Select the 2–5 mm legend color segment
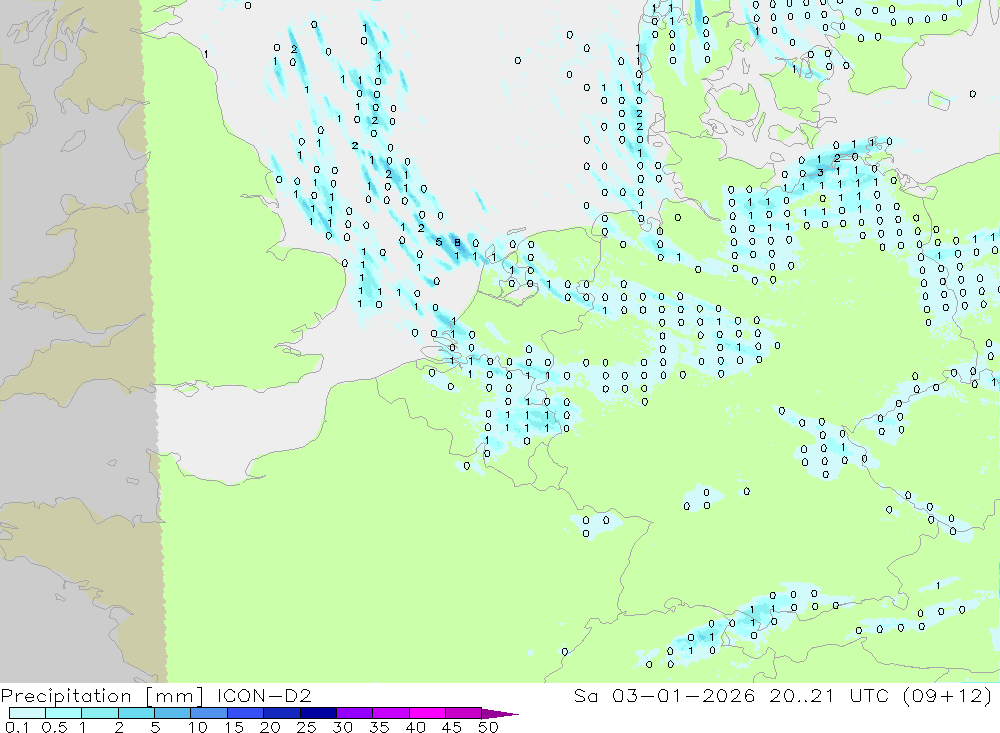Viewport: 1000px width, 733px height. click(x=136, y=713)
